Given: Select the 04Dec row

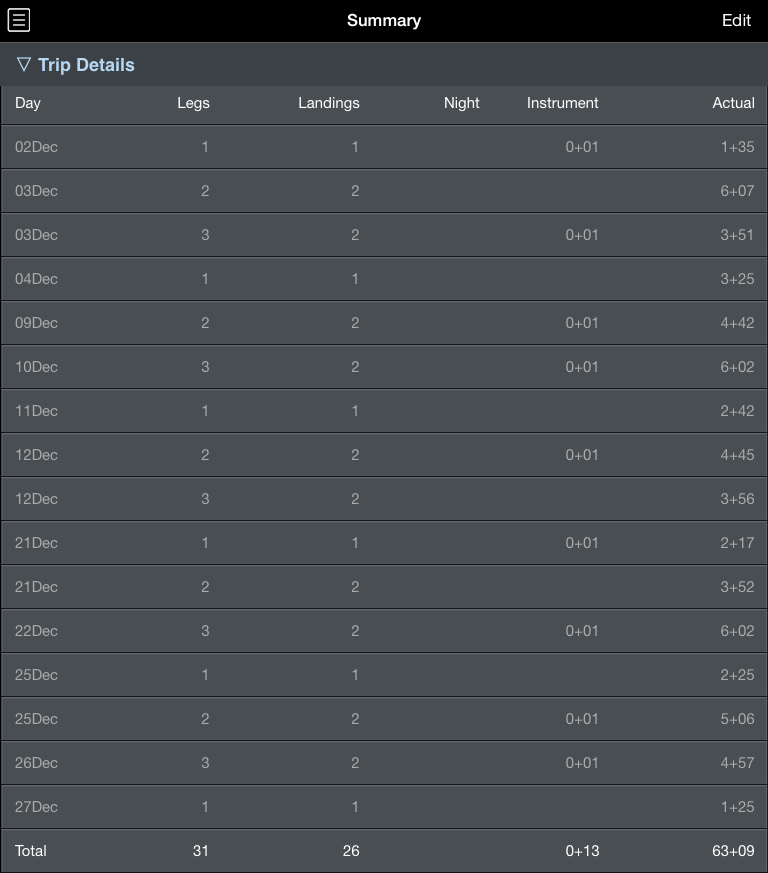Looking at the screenshot, I should (x=384, y=279).
